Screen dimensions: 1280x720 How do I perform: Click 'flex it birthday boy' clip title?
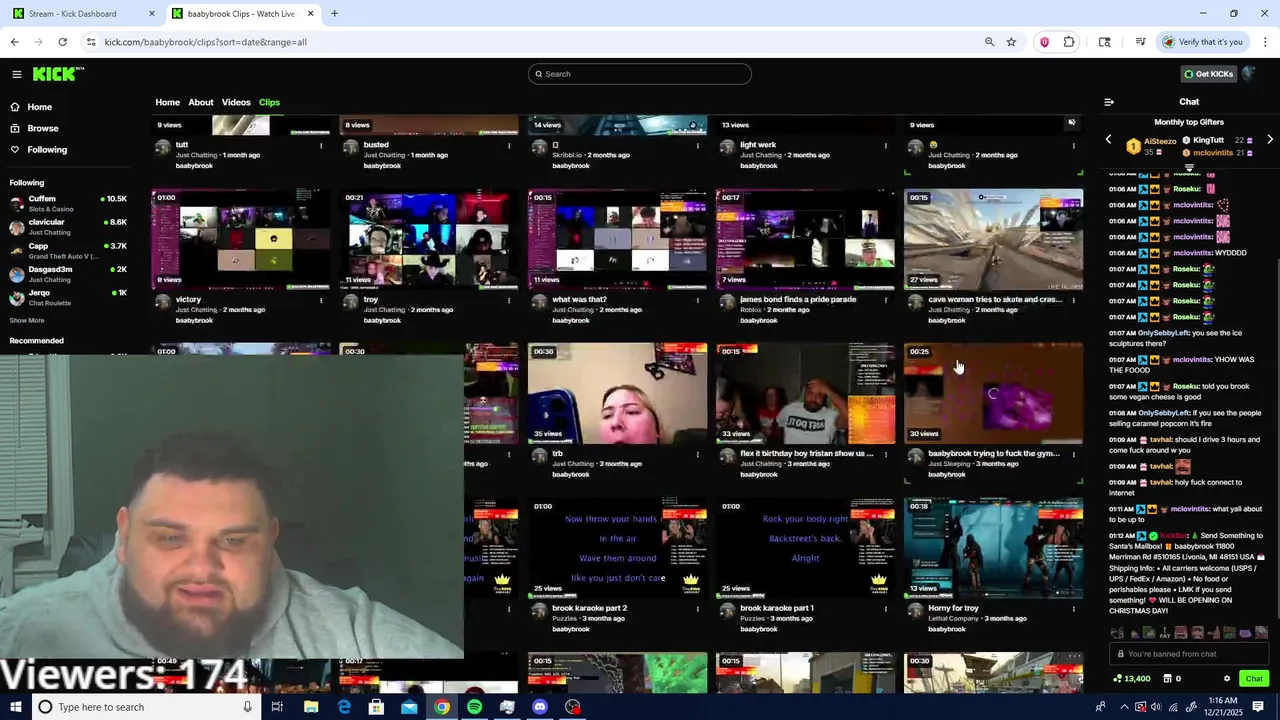tap(806, 454)
